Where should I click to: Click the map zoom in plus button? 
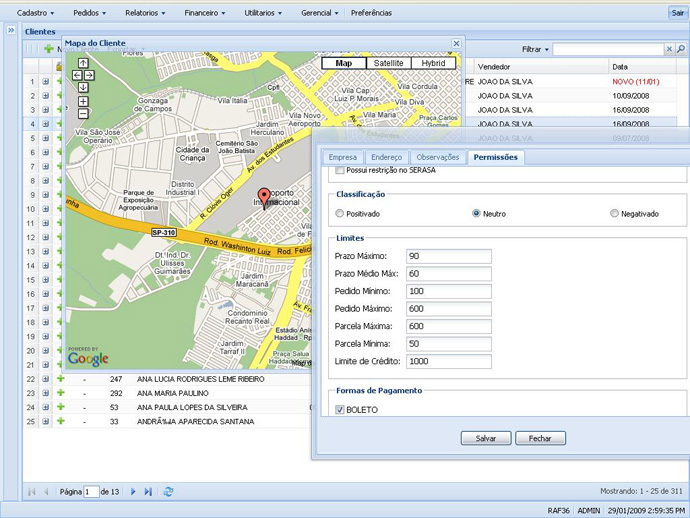pos(83,101)
